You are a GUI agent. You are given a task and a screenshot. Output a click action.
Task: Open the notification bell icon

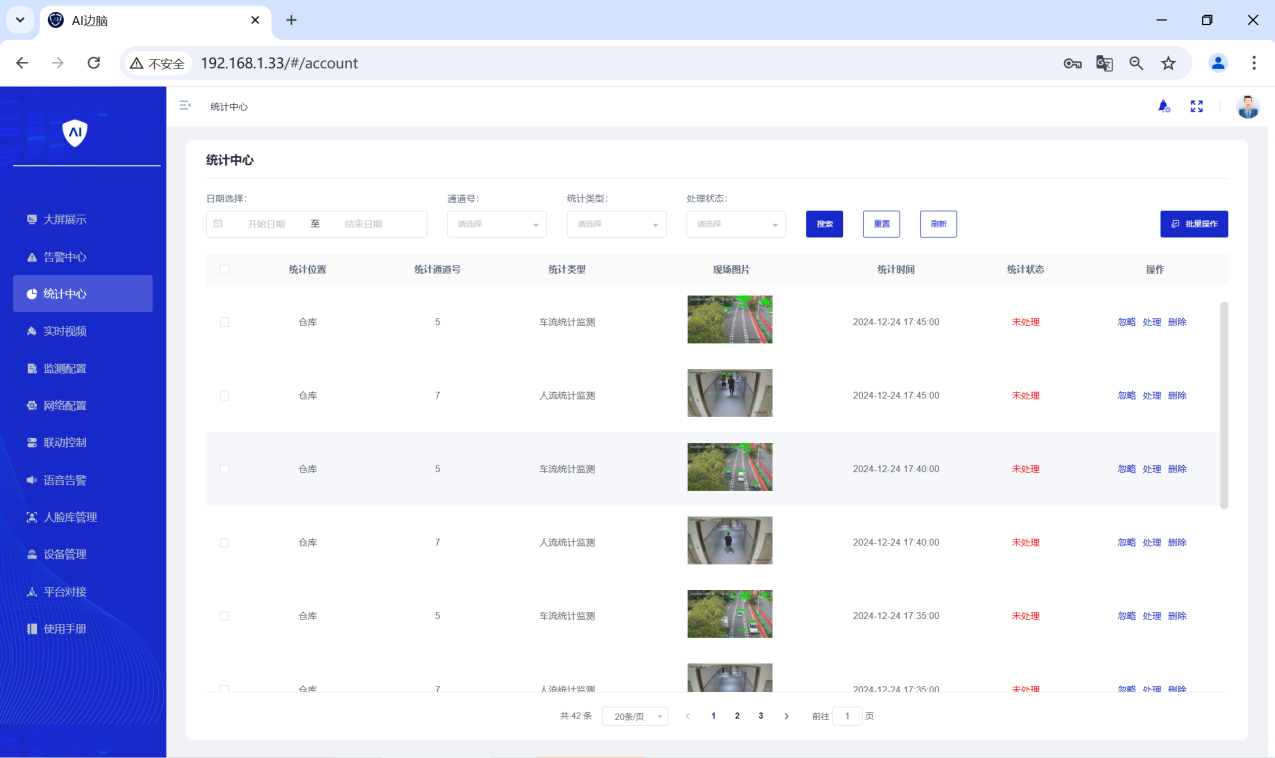pyautogui.click(x=1164, y=106)
